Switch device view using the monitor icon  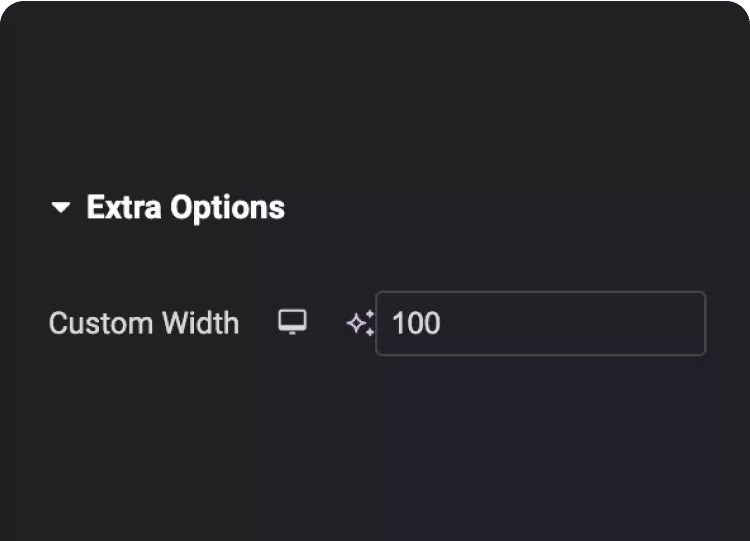(292, 322)
